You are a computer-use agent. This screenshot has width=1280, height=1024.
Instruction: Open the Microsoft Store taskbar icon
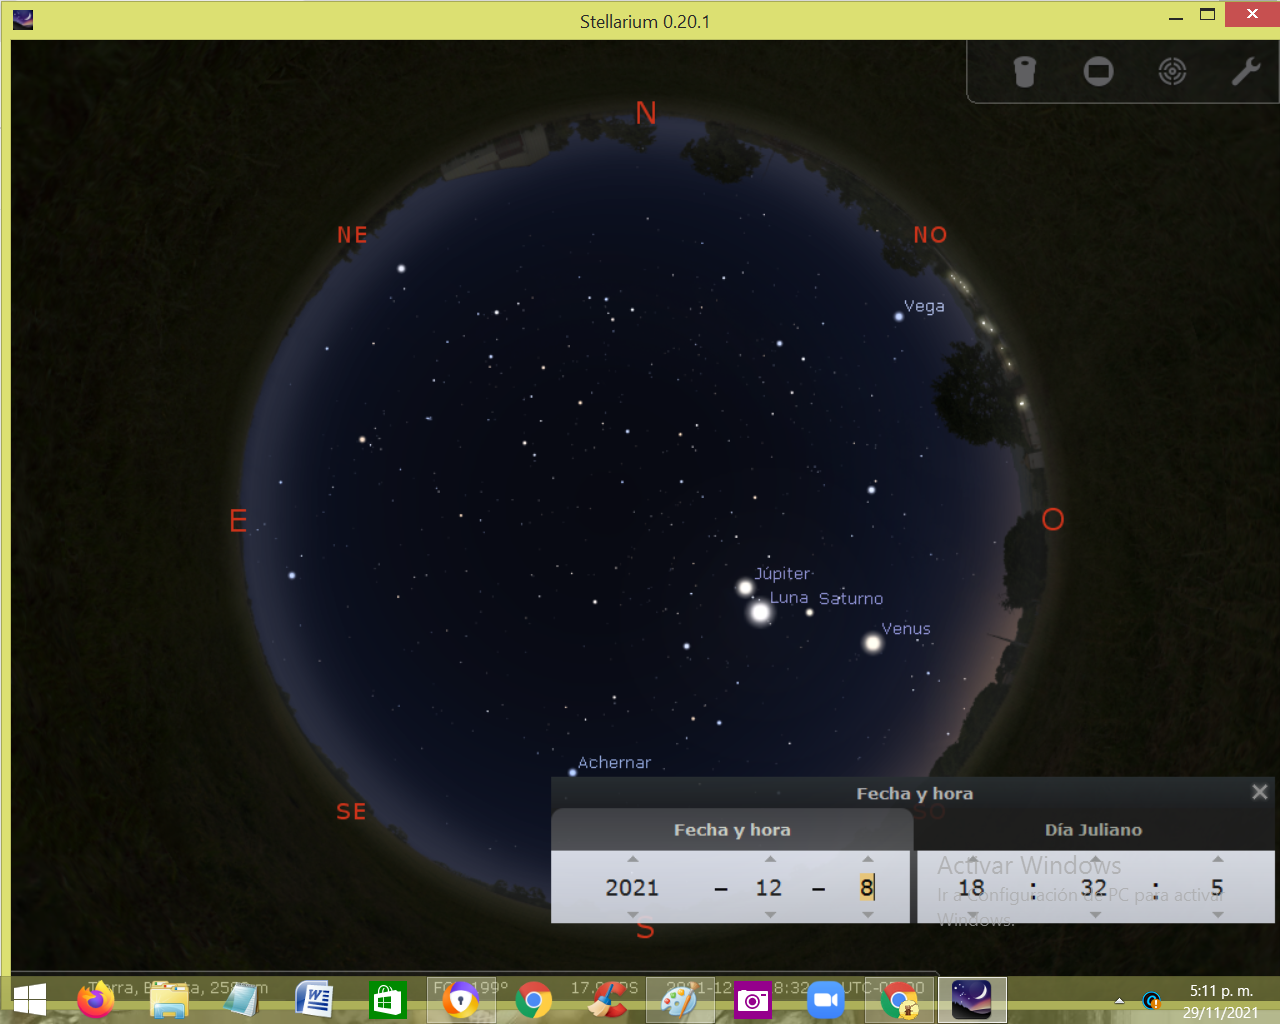point(387,999)
